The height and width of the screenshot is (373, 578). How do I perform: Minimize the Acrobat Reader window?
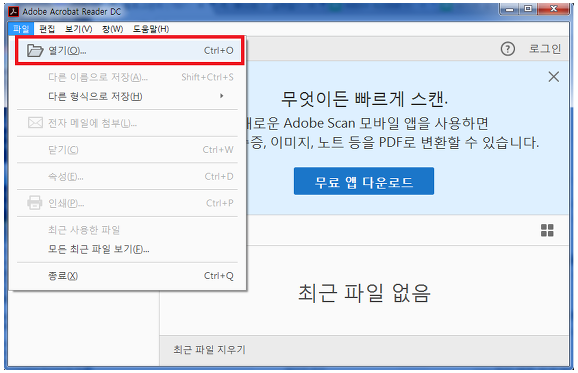[509, 9]
